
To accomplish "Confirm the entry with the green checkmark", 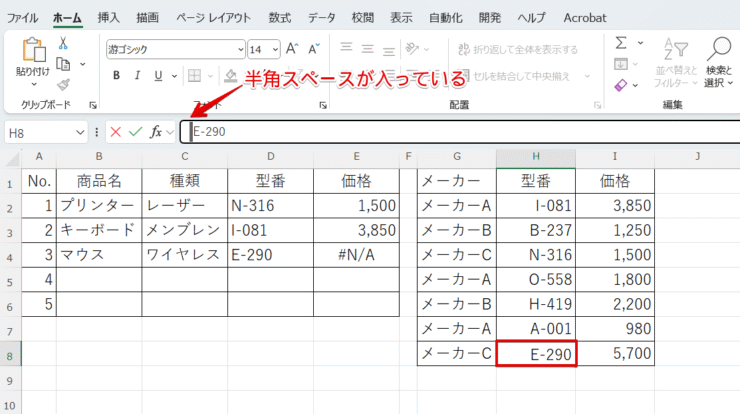I will [135, 132].
